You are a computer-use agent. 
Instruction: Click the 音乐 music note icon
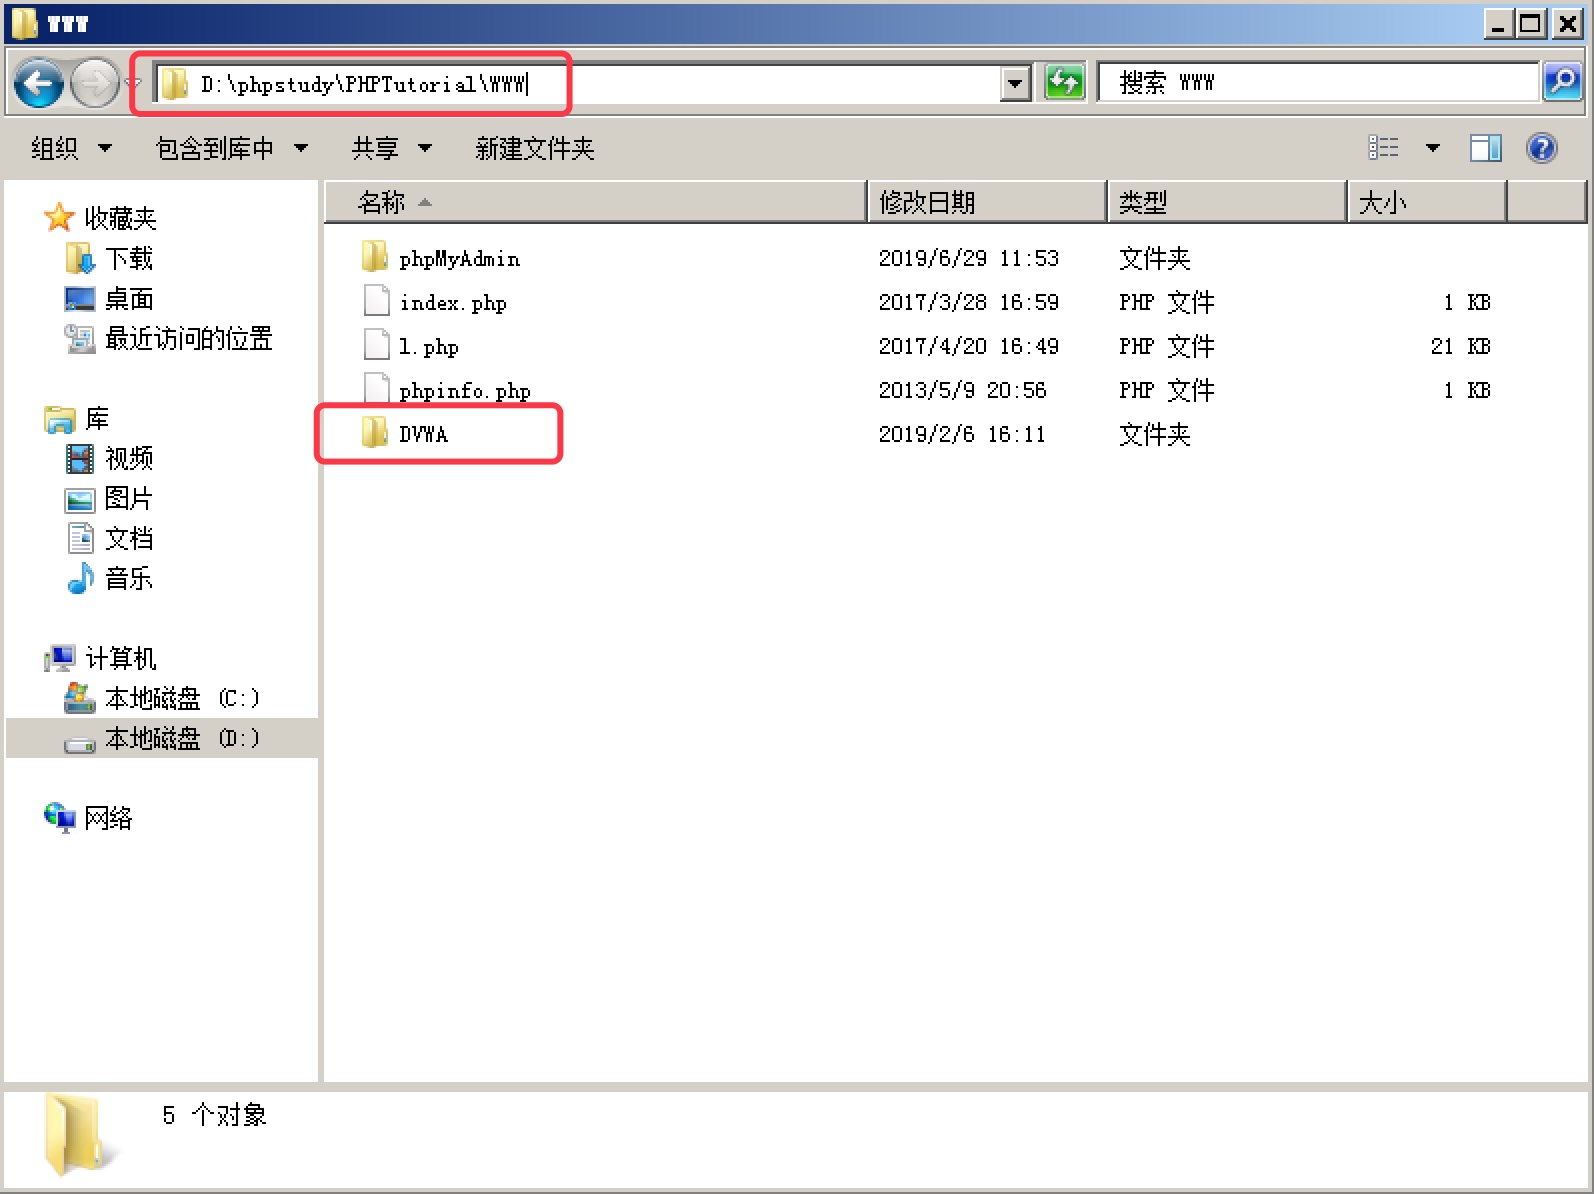(80, 578)
